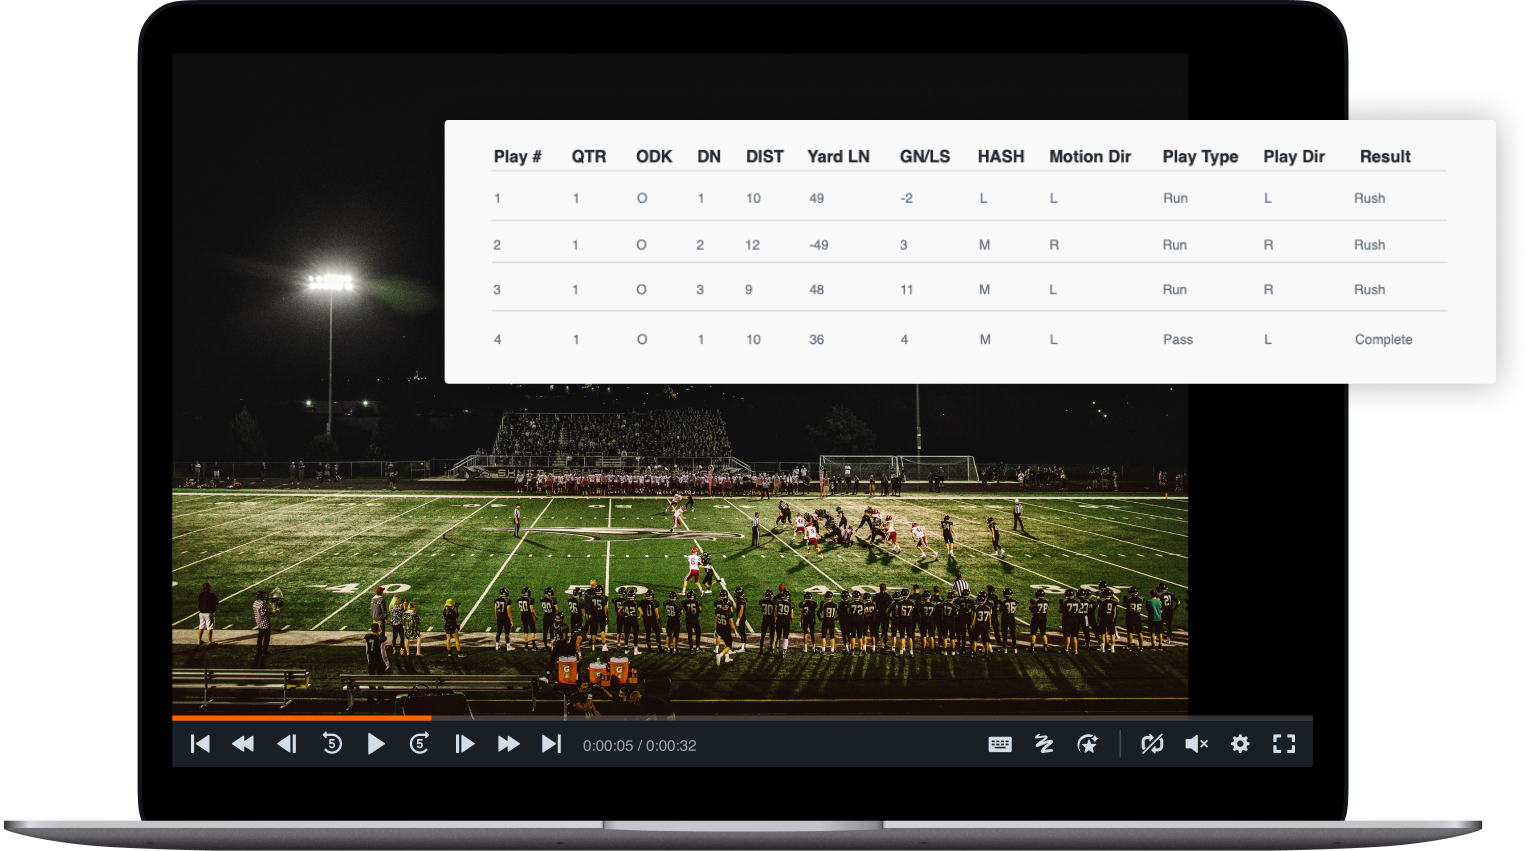Skip to the previous clip

200,744
